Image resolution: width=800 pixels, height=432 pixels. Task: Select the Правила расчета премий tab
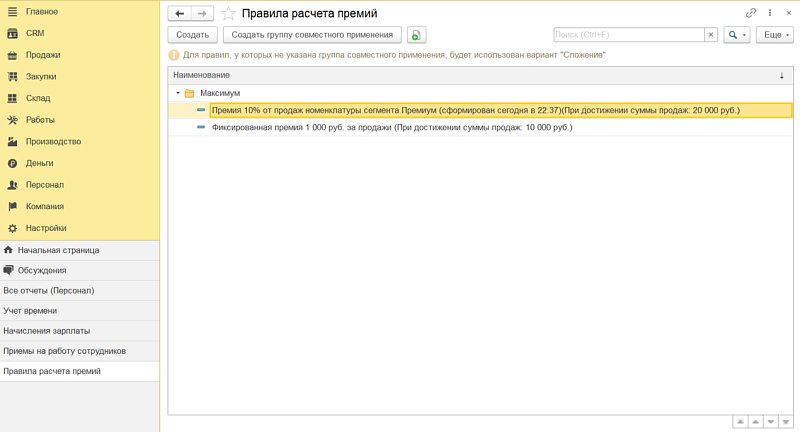click(x=80, y=371)
